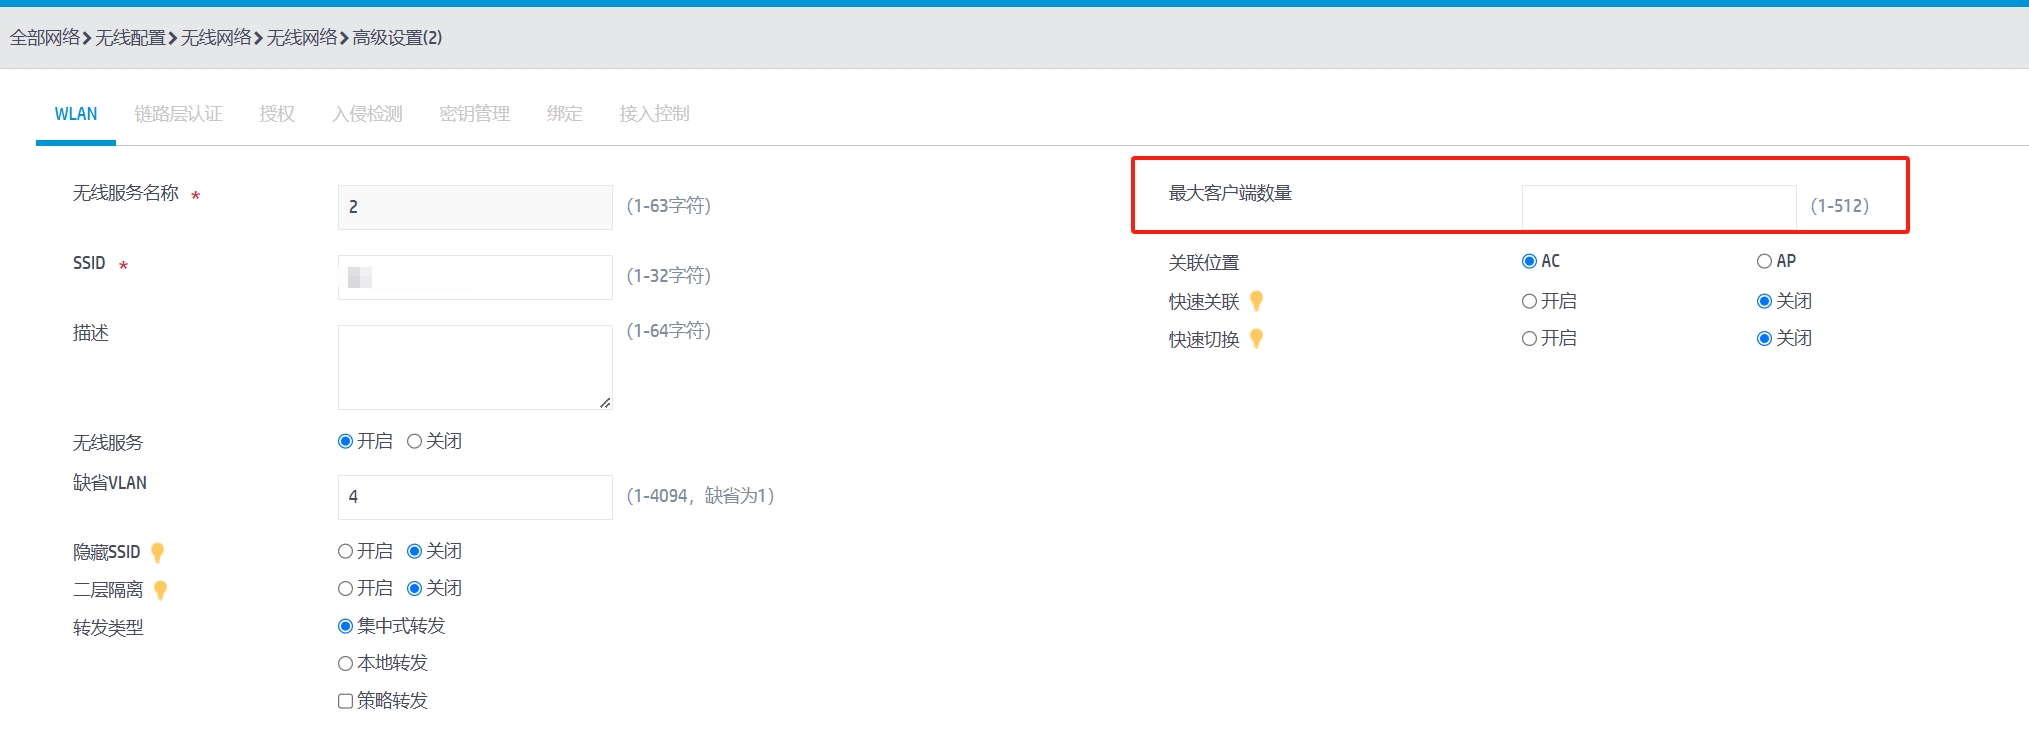The image size is (2029, 737).
Task: Enable 快速关联 with 开启
Action: point(1529,301)
